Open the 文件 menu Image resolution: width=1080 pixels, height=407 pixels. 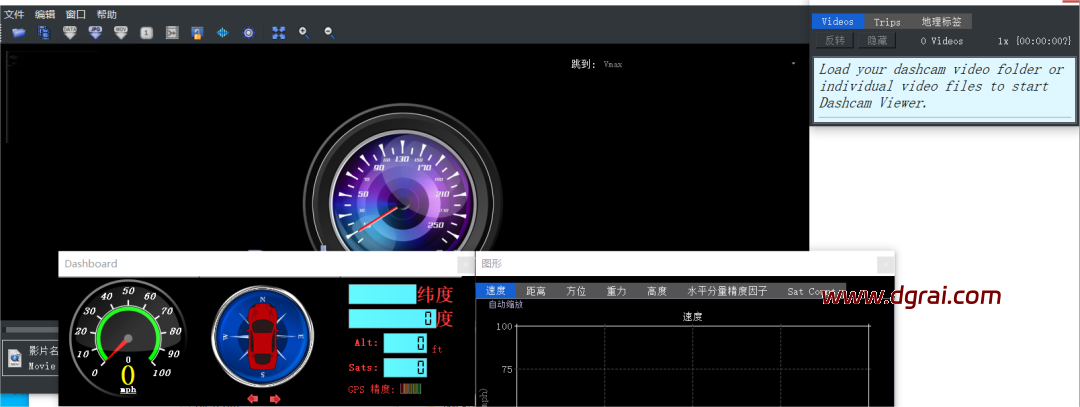pos(14,15)
